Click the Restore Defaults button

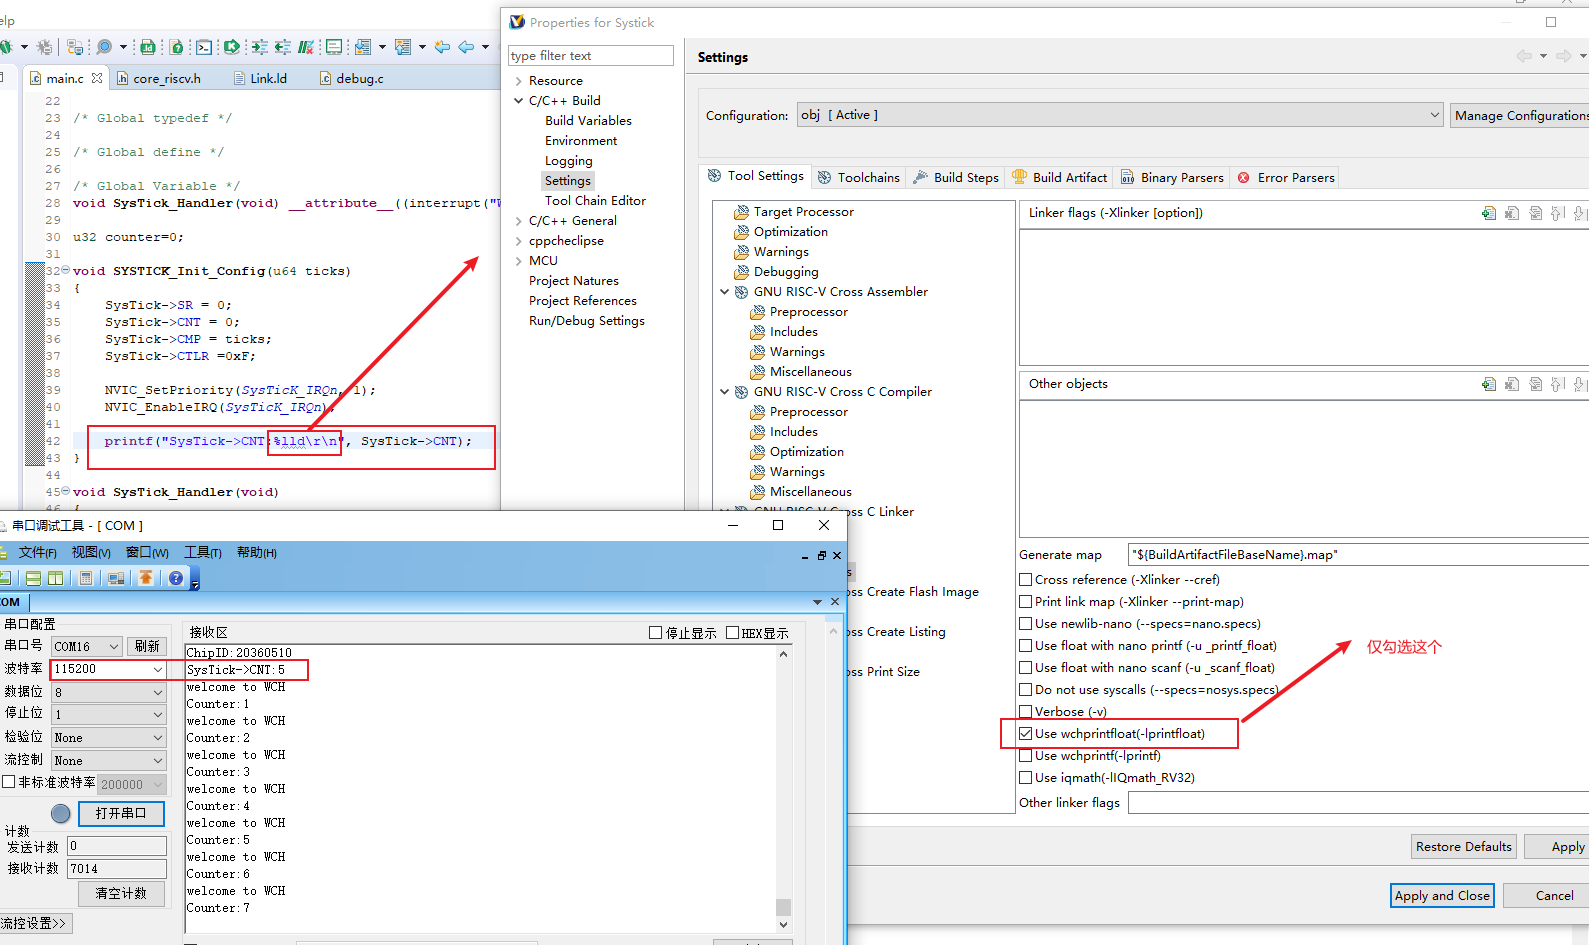1464,846
